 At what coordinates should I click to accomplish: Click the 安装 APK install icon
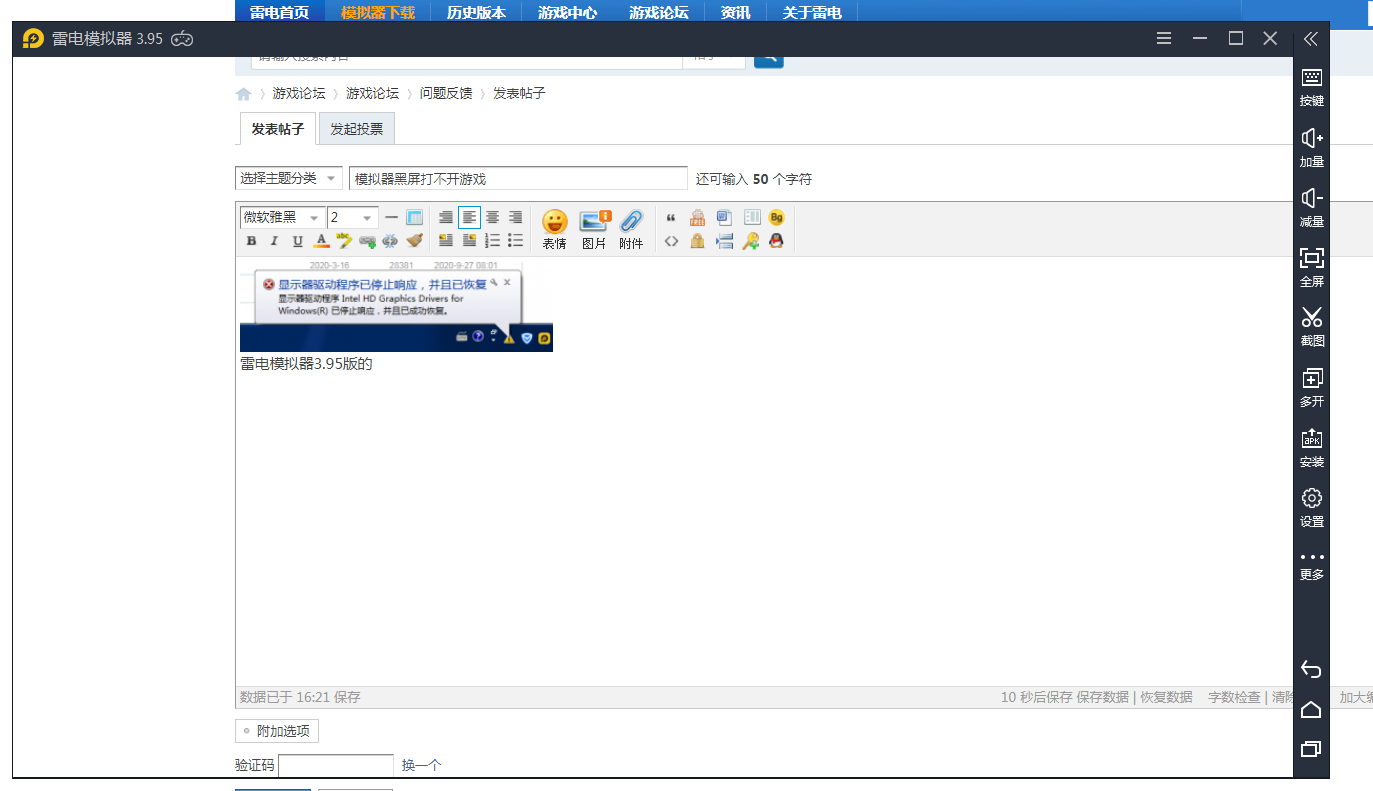pos(1311,446)
